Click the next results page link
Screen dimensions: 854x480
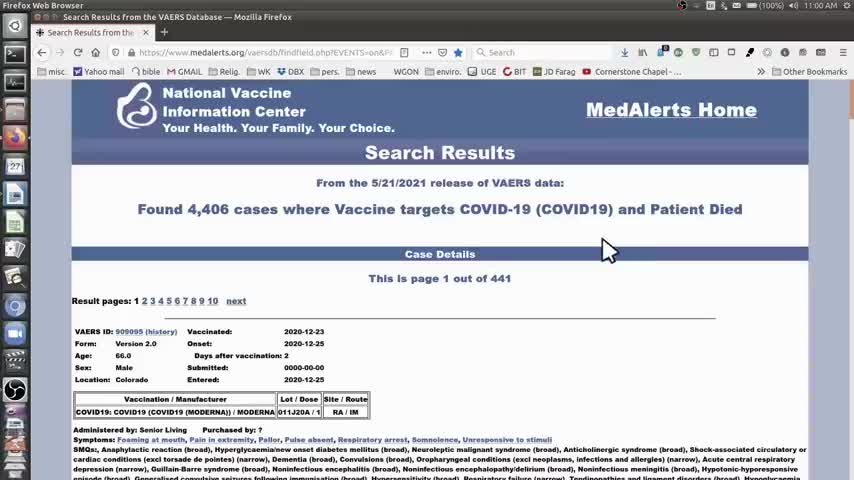236,301
